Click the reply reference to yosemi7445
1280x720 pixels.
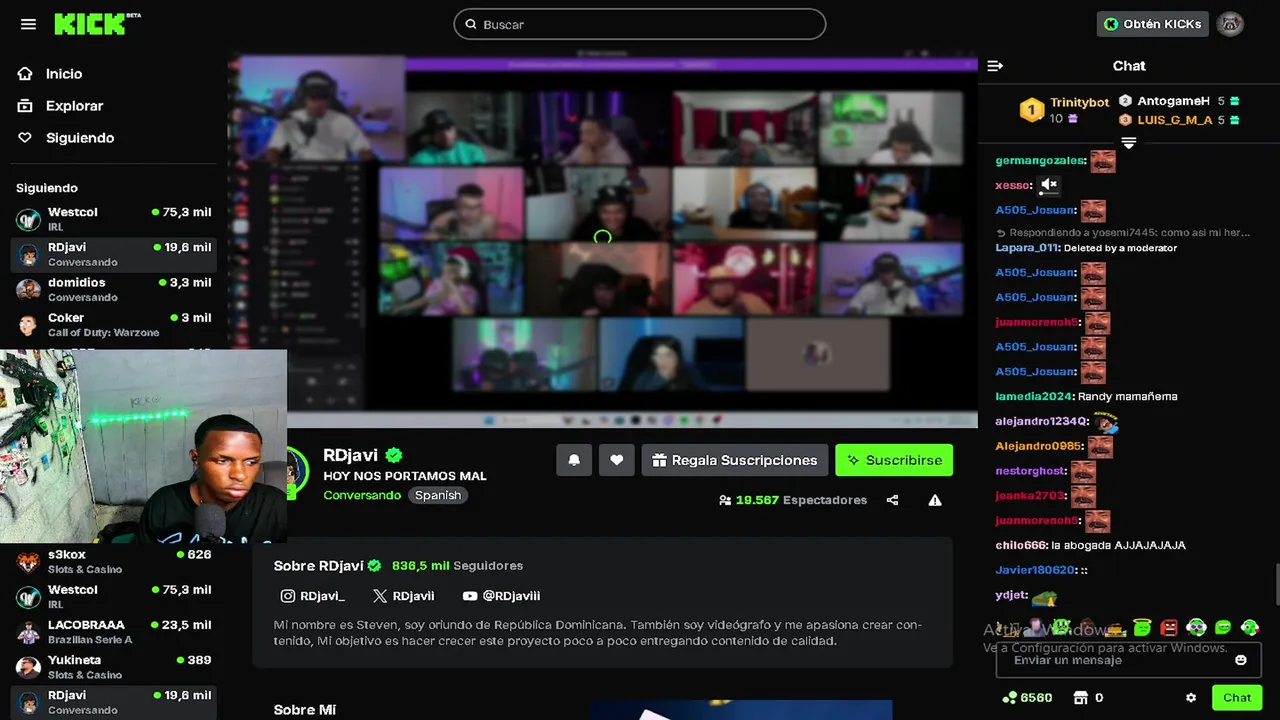[1123, 233]
